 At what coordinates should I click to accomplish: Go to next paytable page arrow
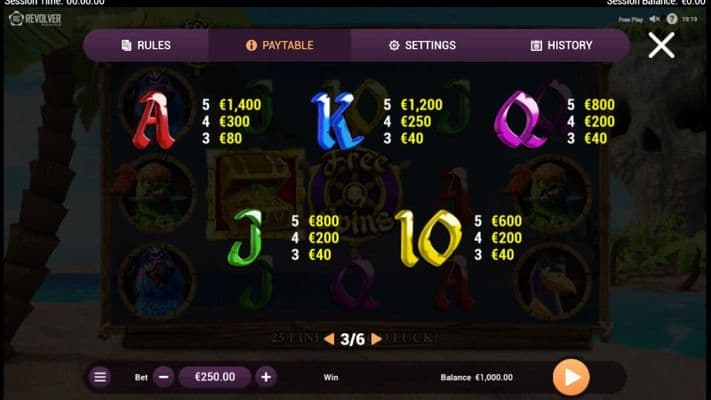pyautogui.click(x=376, y=339)
